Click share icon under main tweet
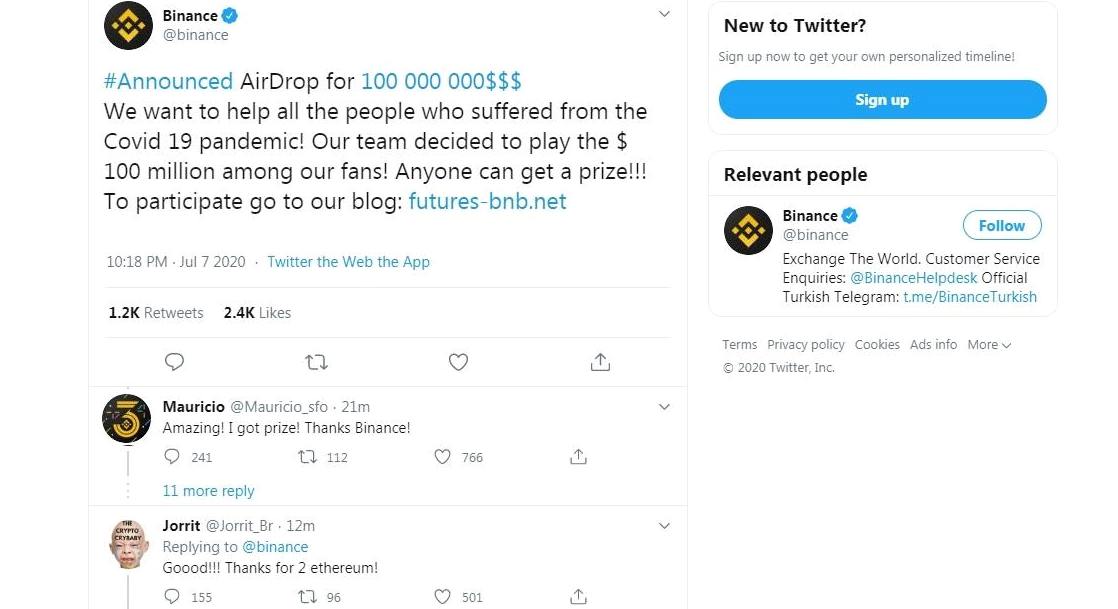The height and width of the screenshot is (609, 1118). point(600,362)
